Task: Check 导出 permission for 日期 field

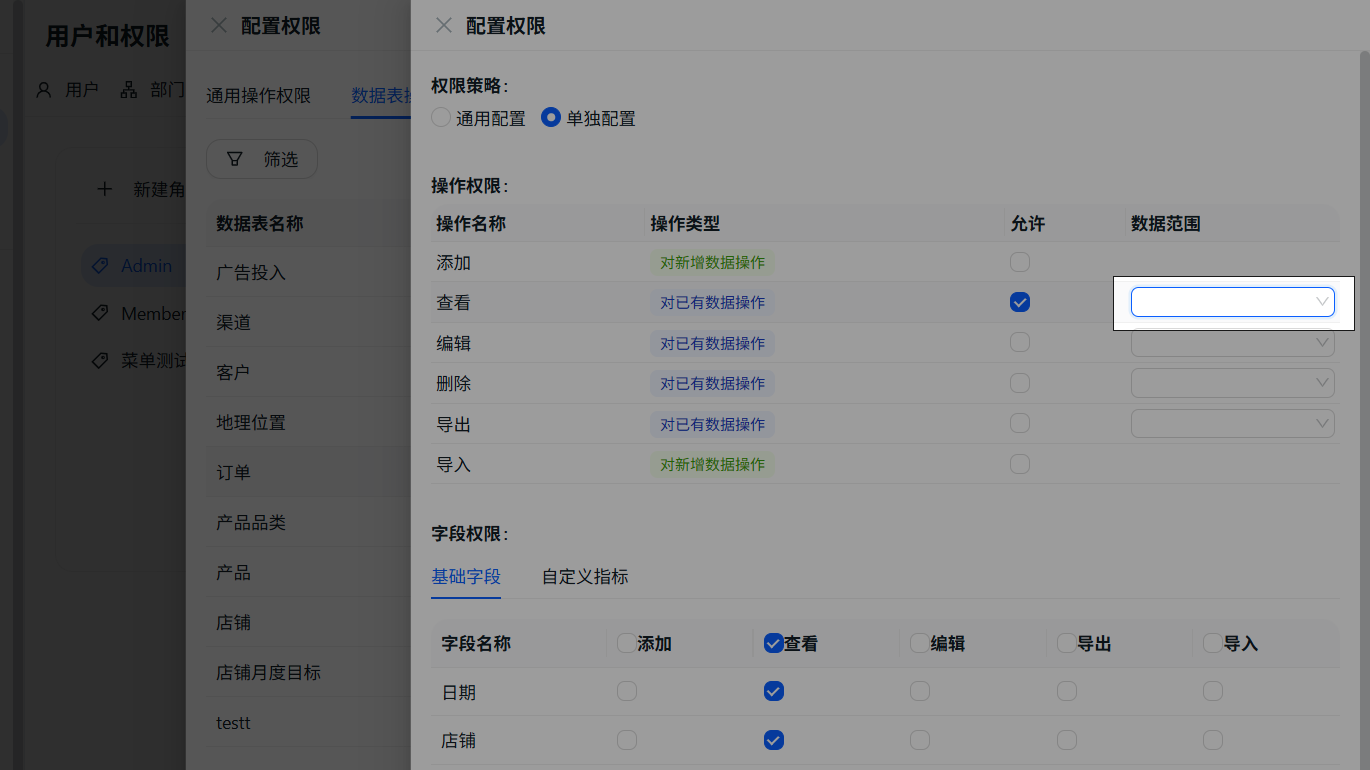Action: click(1067, 691)
